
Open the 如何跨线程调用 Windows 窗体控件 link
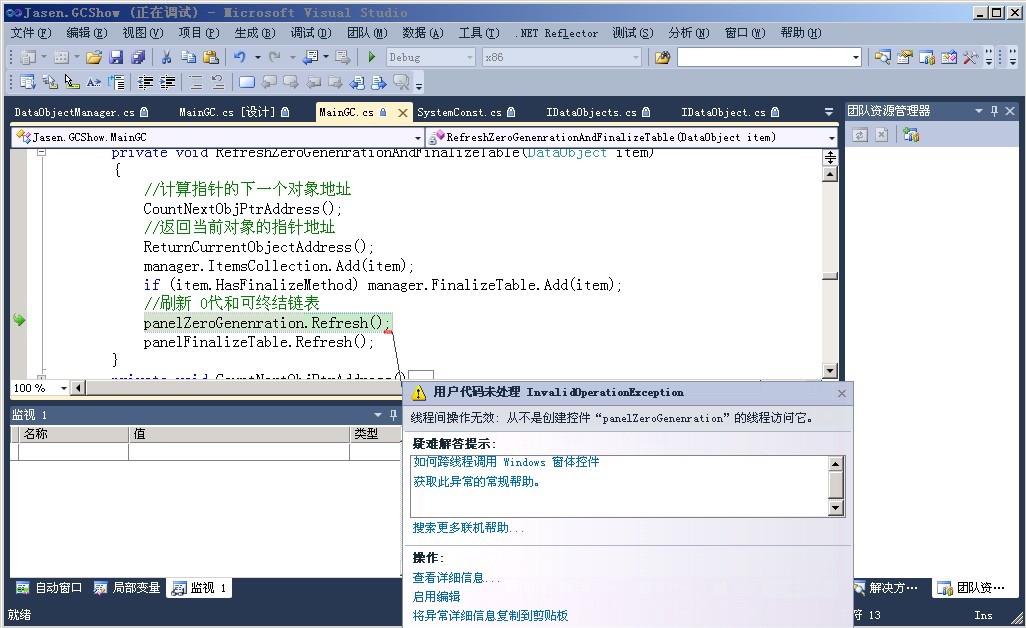(x=506, y=462)
